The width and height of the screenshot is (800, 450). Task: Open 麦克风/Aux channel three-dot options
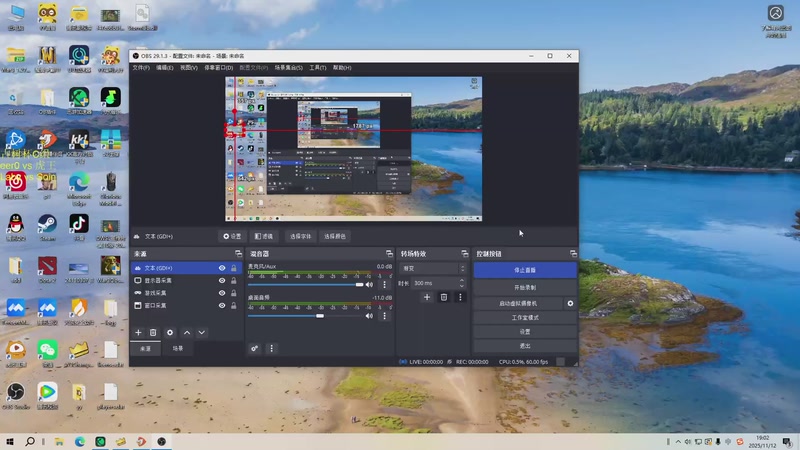(x=385, y=285)
